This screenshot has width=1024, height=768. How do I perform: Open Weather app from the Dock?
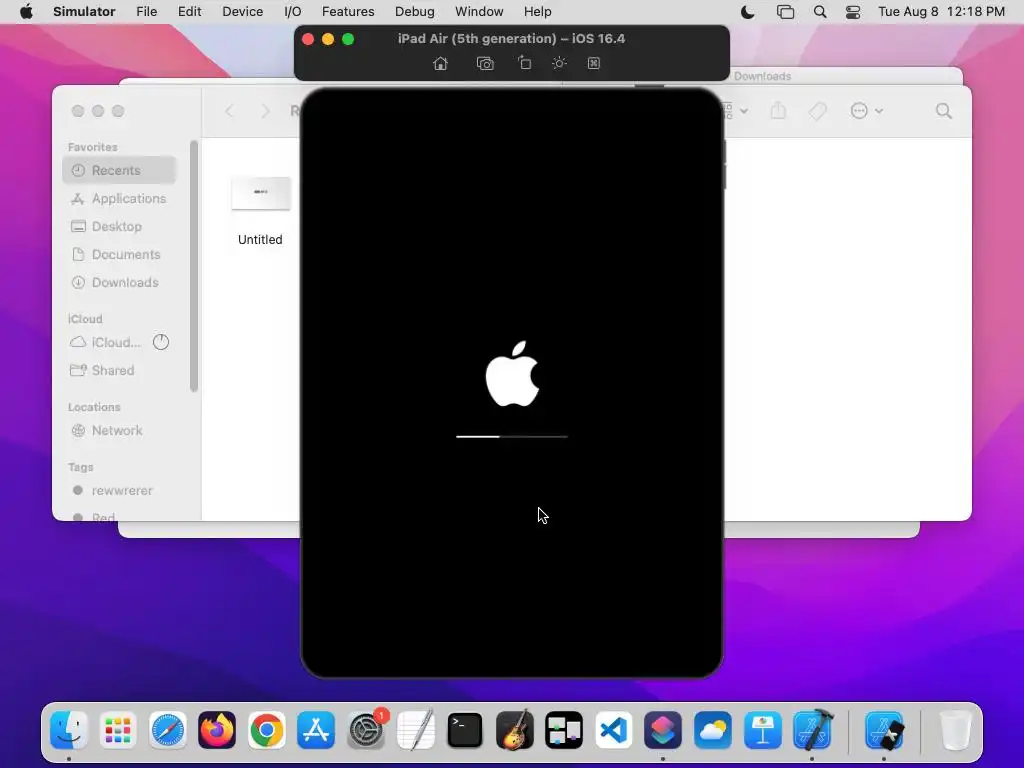[x=712, y=729]
